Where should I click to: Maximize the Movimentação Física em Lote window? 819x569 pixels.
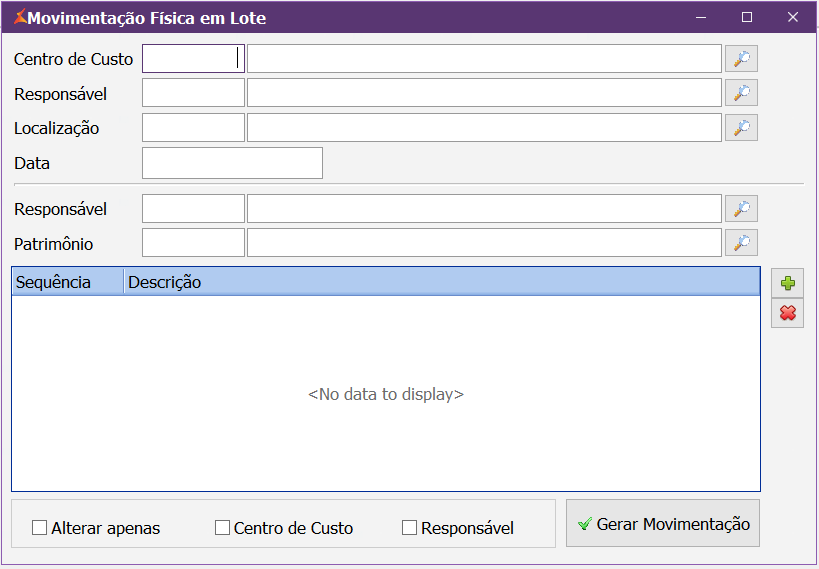pyautogui.click(x=747, y=17)
